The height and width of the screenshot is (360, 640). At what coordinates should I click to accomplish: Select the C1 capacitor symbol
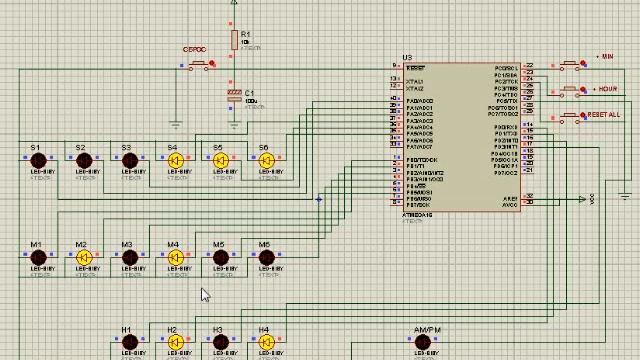234,96
